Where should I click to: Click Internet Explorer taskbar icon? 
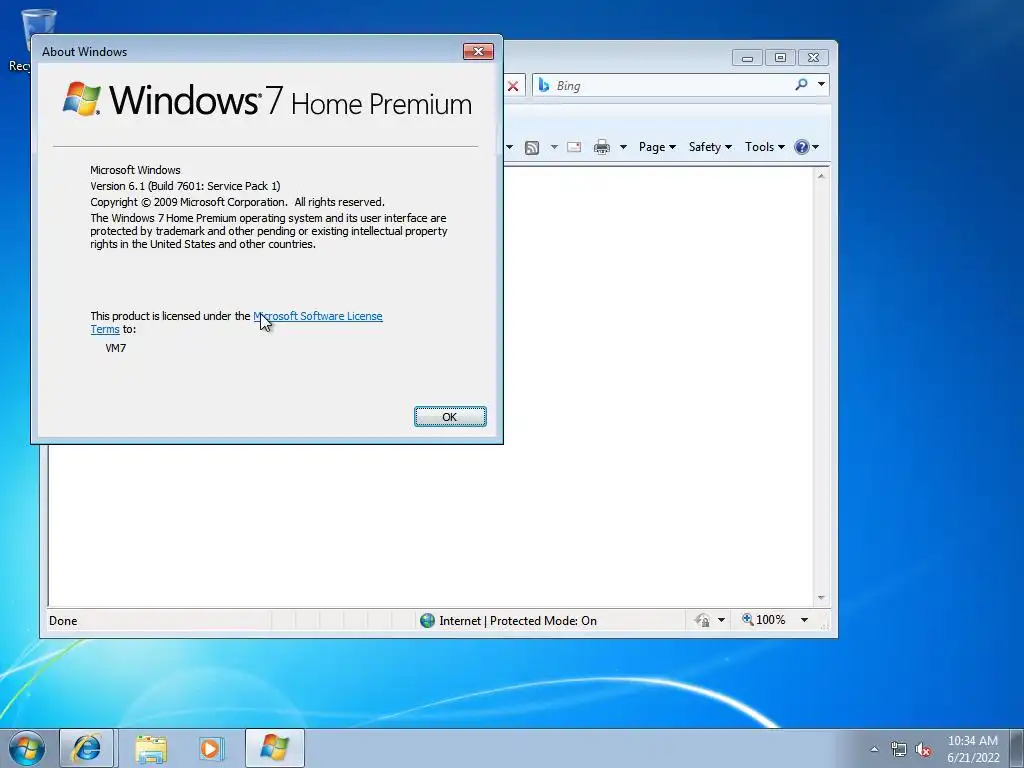pyautogui.click(x=87, y=748)
